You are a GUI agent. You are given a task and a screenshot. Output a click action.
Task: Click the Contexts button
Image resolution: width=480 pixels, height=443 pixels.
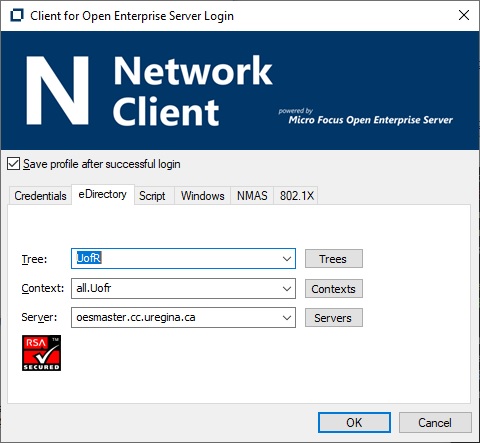(x=334, y=289)
